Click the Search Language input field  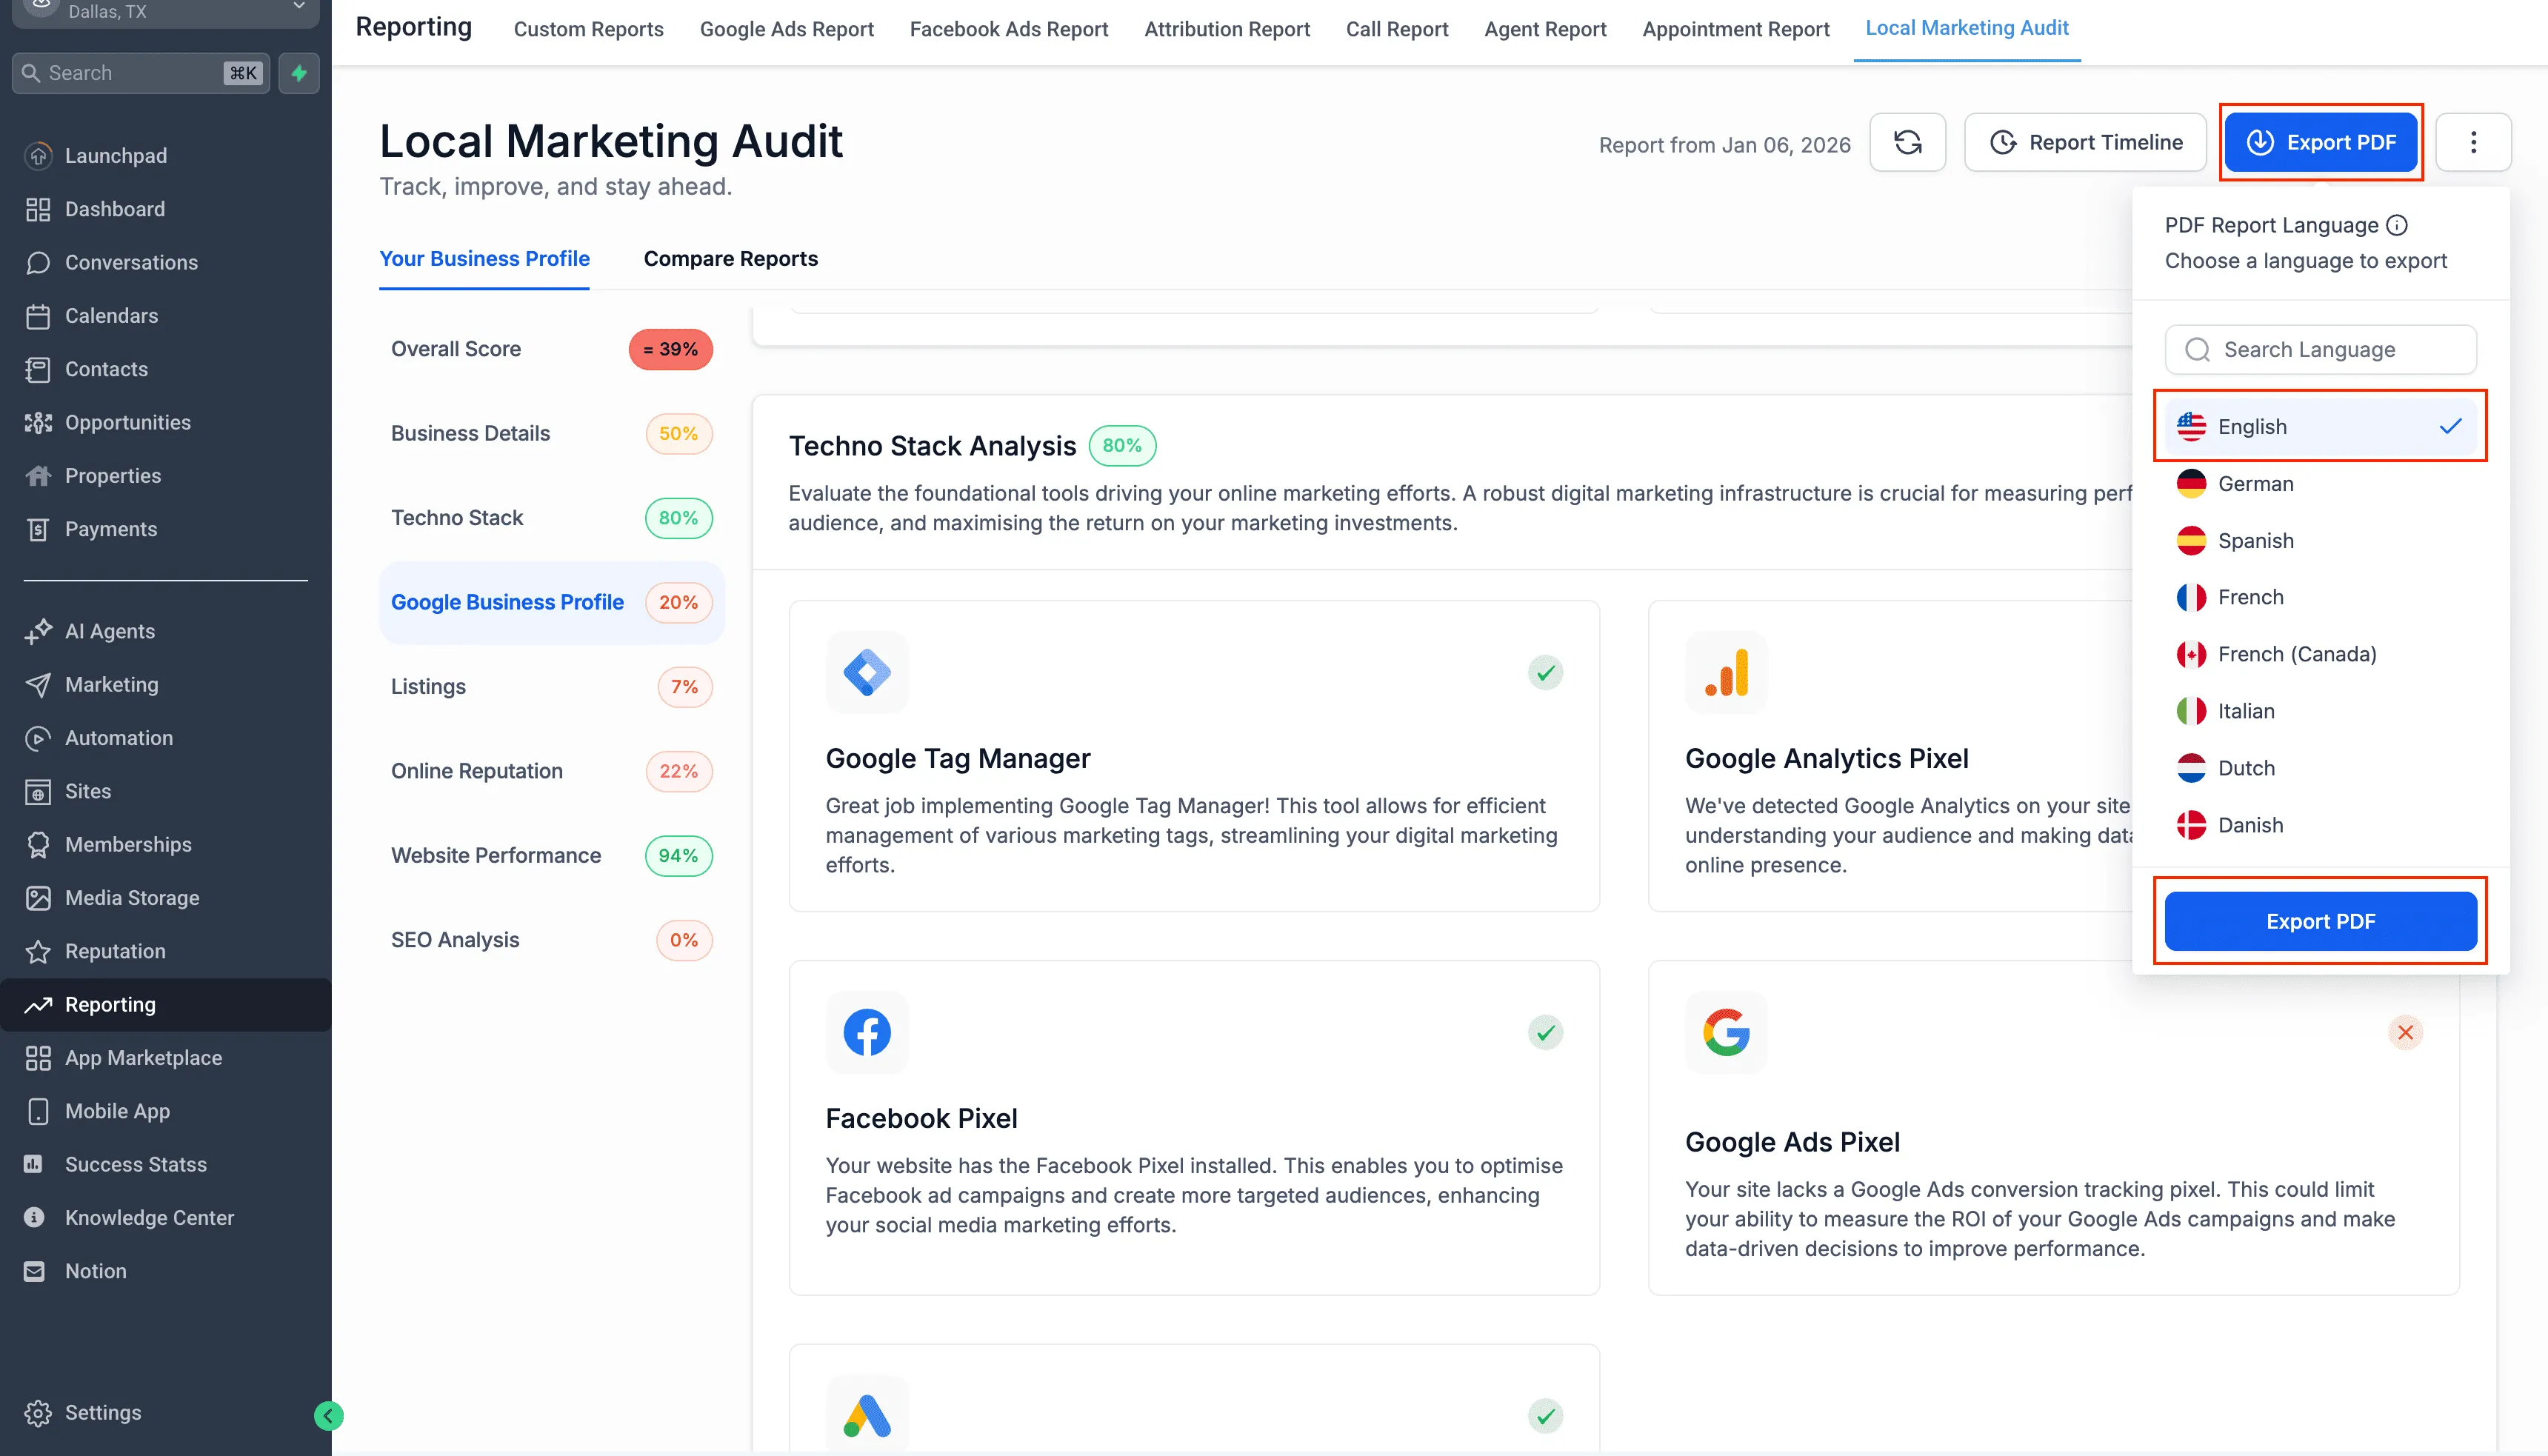pyautogui.click(x=2321, y=349)
